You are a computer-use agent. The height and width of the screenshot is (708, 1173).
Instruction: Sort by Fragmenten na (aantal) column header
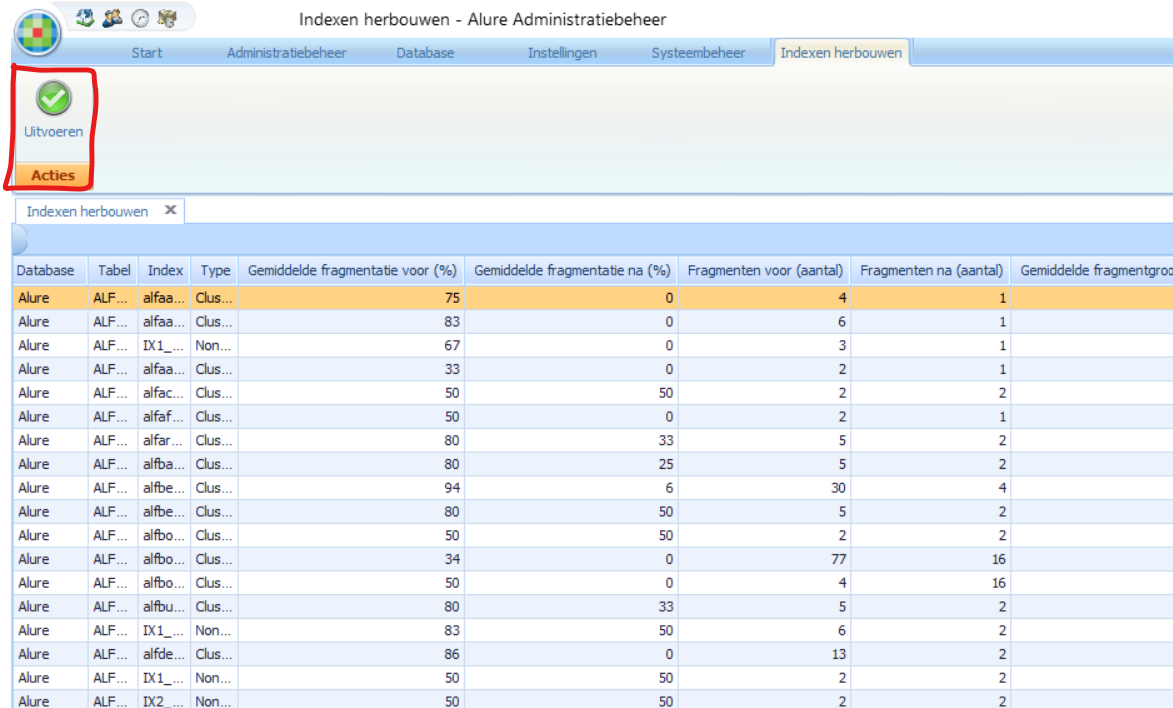[930, 271]
